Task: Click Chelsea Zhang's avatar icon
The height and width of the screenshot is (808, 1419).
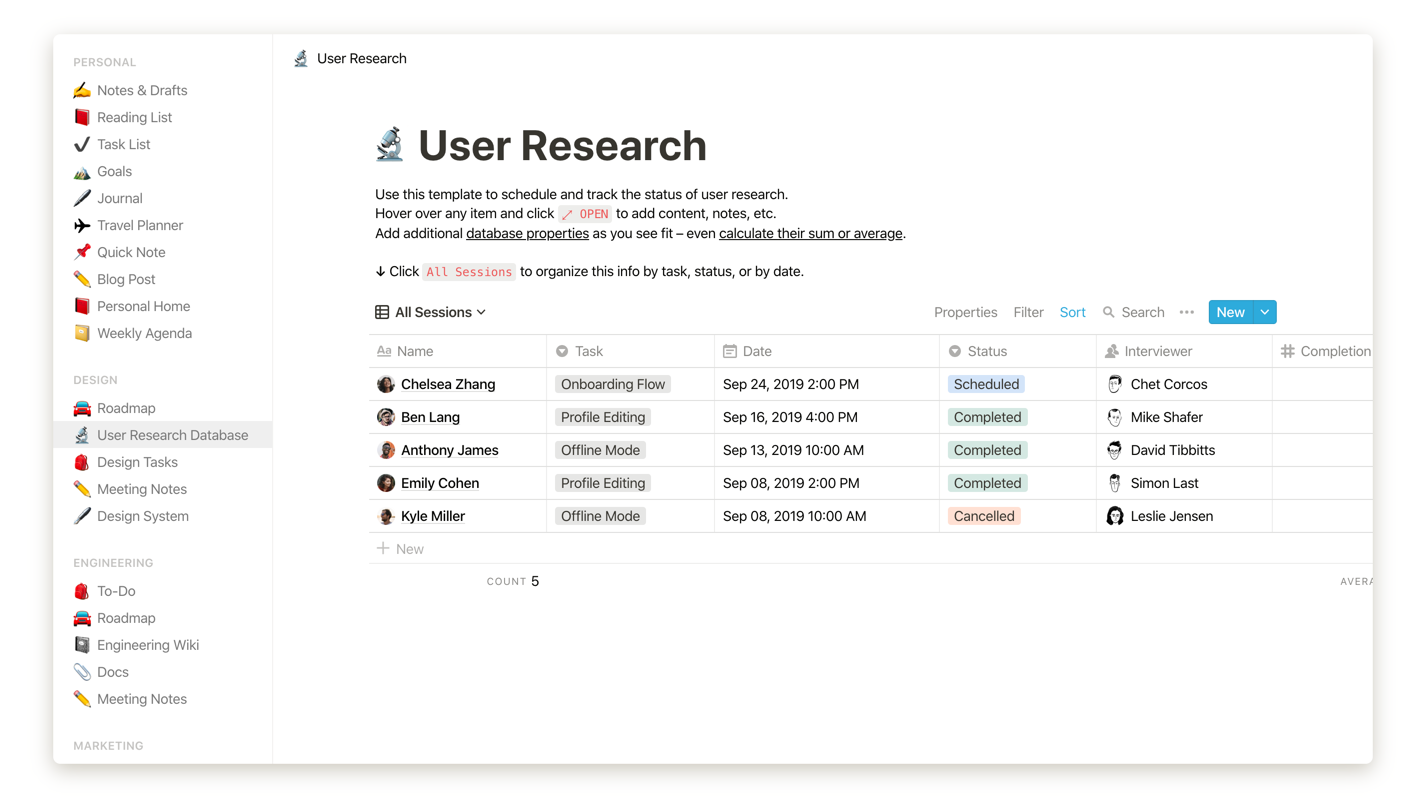Action: (386, 384)
